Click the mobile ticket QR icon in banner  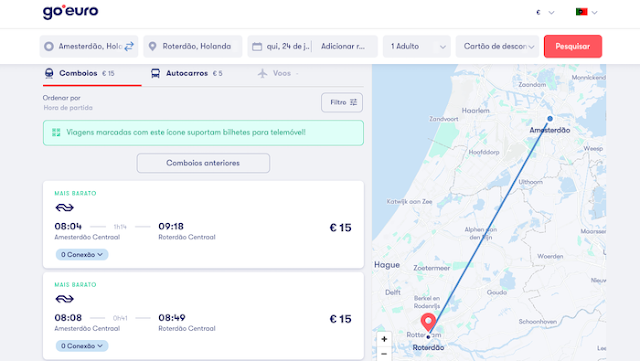pyautogui.click(x=56, y=132)
